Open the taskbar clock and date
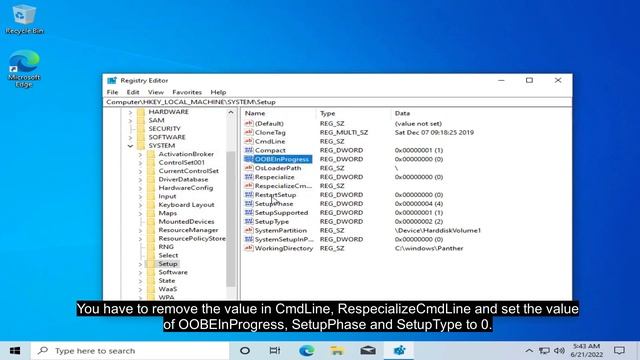 (586, 351)
